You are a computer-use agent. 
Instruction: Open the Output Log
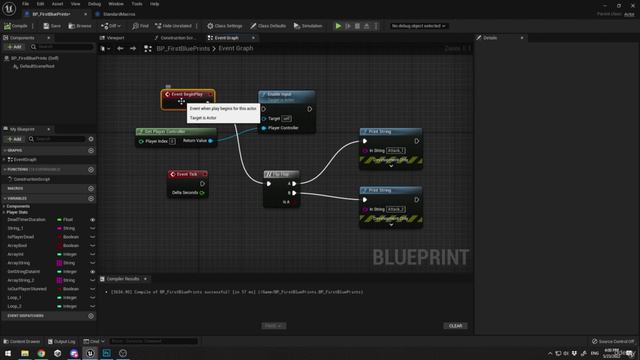click(x=62, y=341)
